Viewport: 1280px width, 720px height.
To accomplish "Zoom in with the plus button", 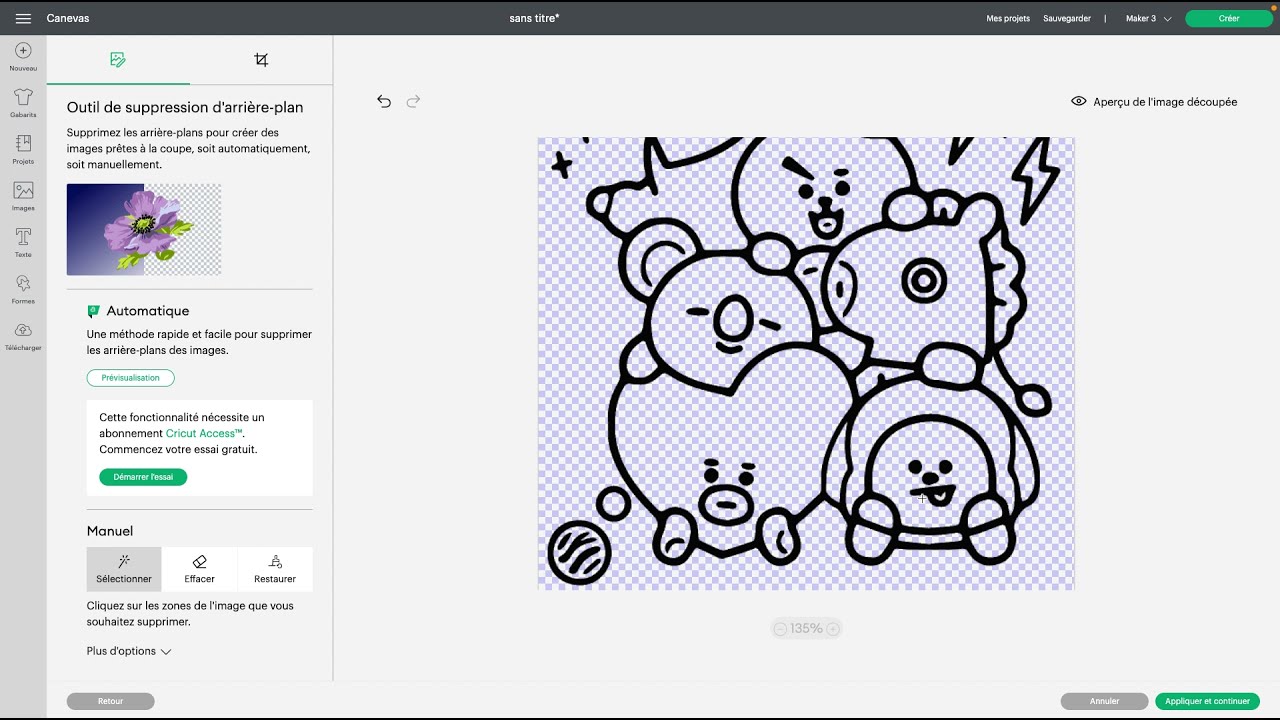I will pos(833,629).
